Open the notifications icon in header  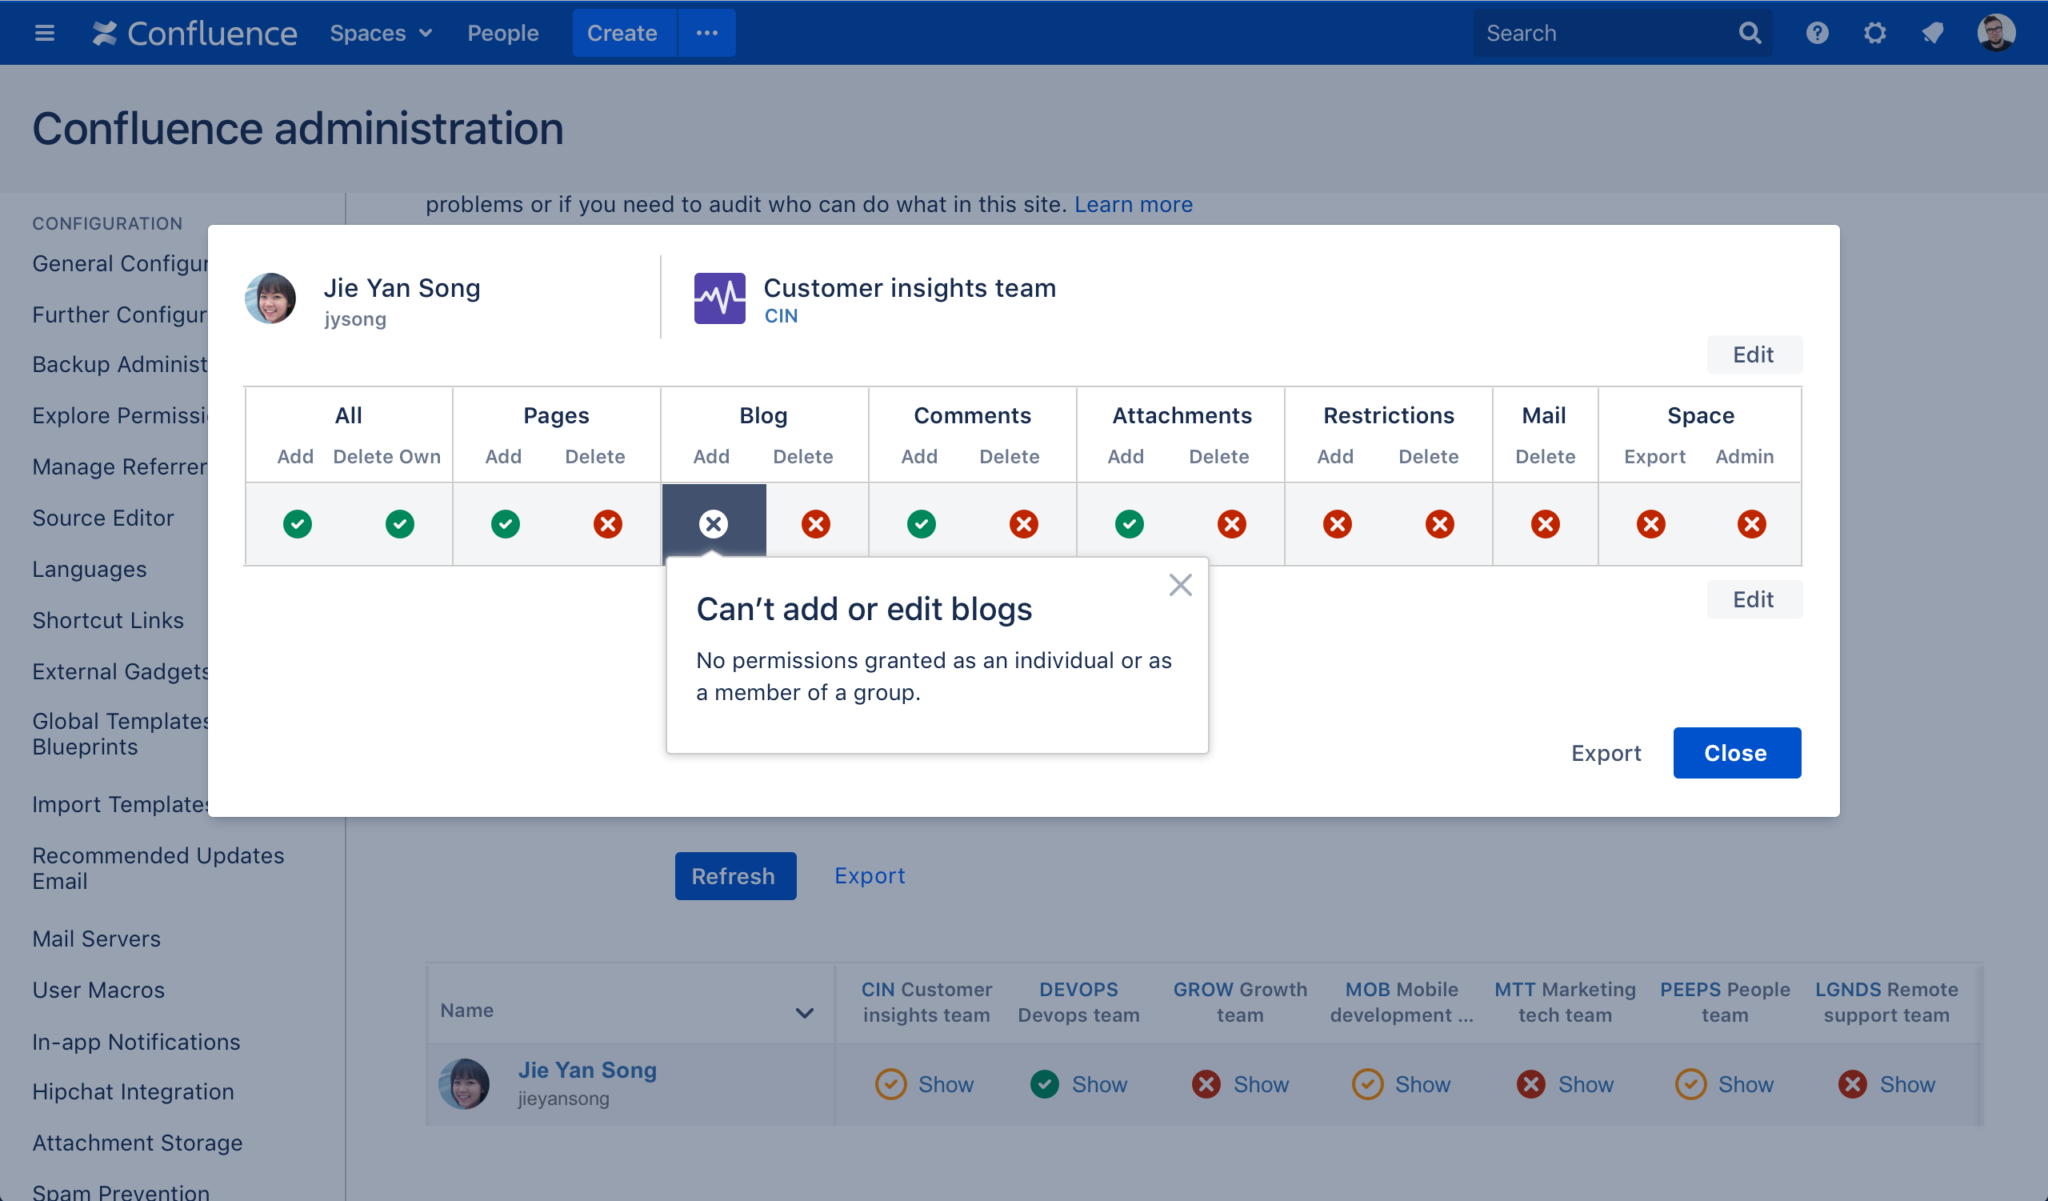(1933, 33)
